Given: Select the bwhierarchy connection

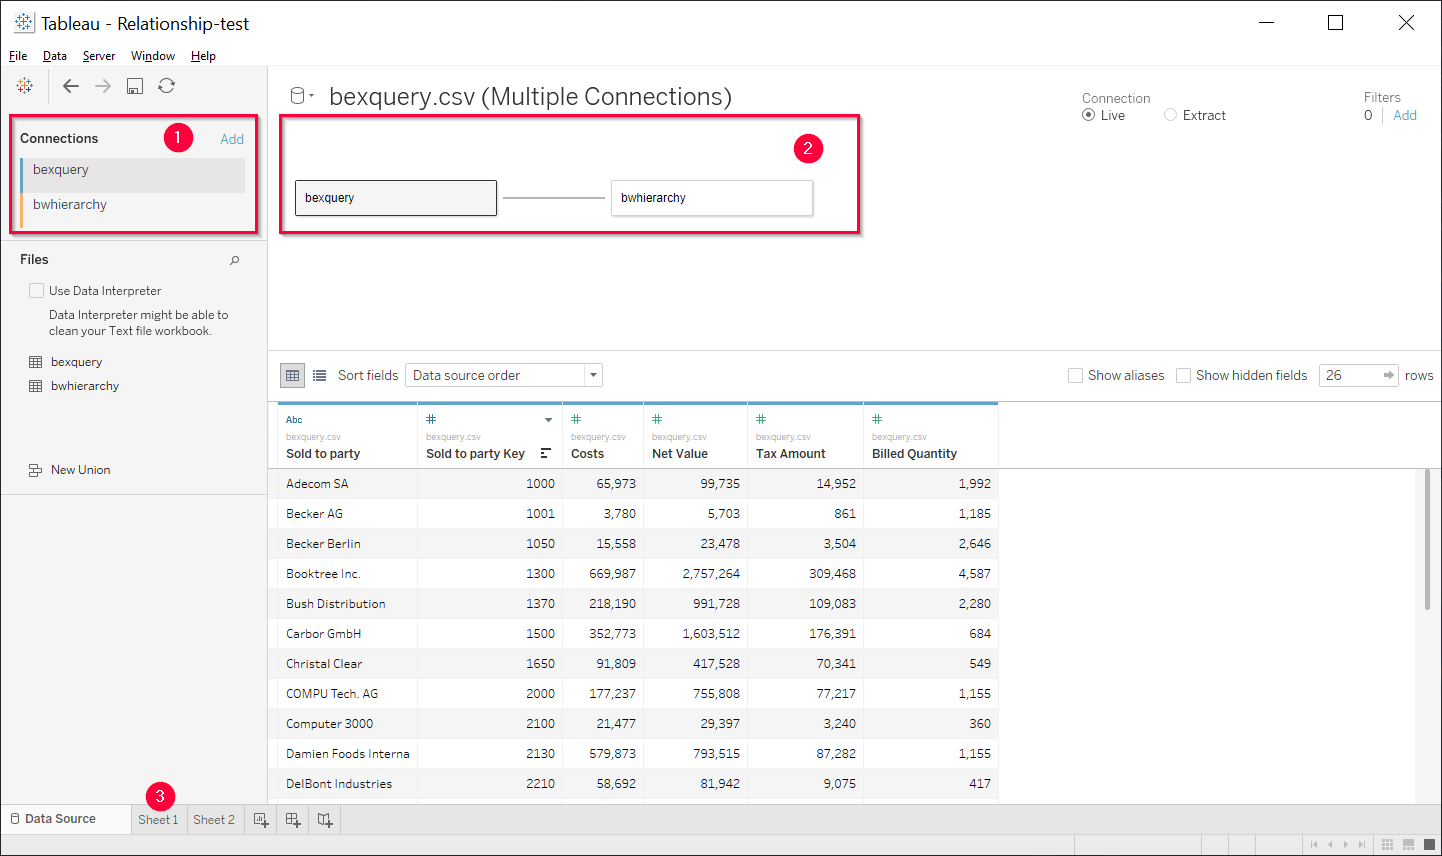Looking at the screenshot, I should coord(132,210).
